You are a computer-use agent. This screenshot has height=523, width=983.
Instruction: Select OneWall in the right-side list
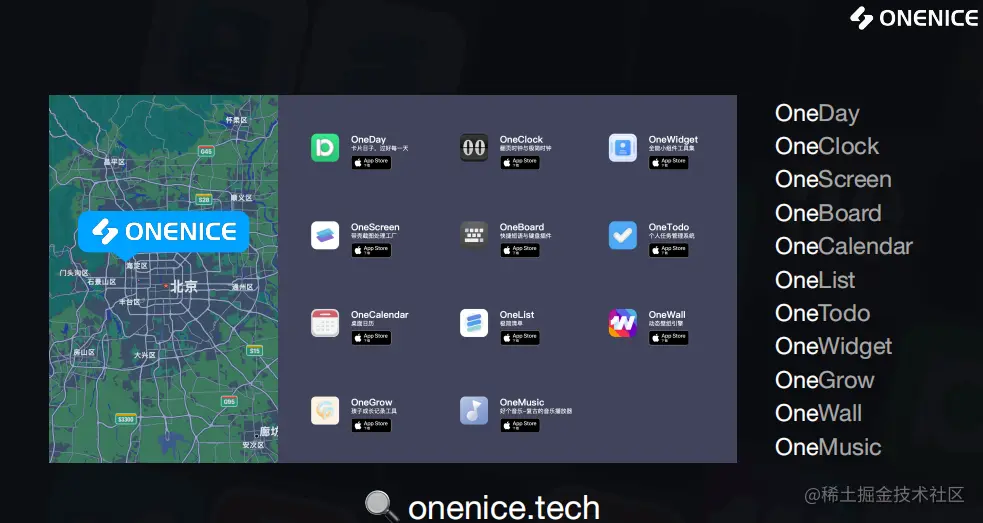[x=818, y=413]
